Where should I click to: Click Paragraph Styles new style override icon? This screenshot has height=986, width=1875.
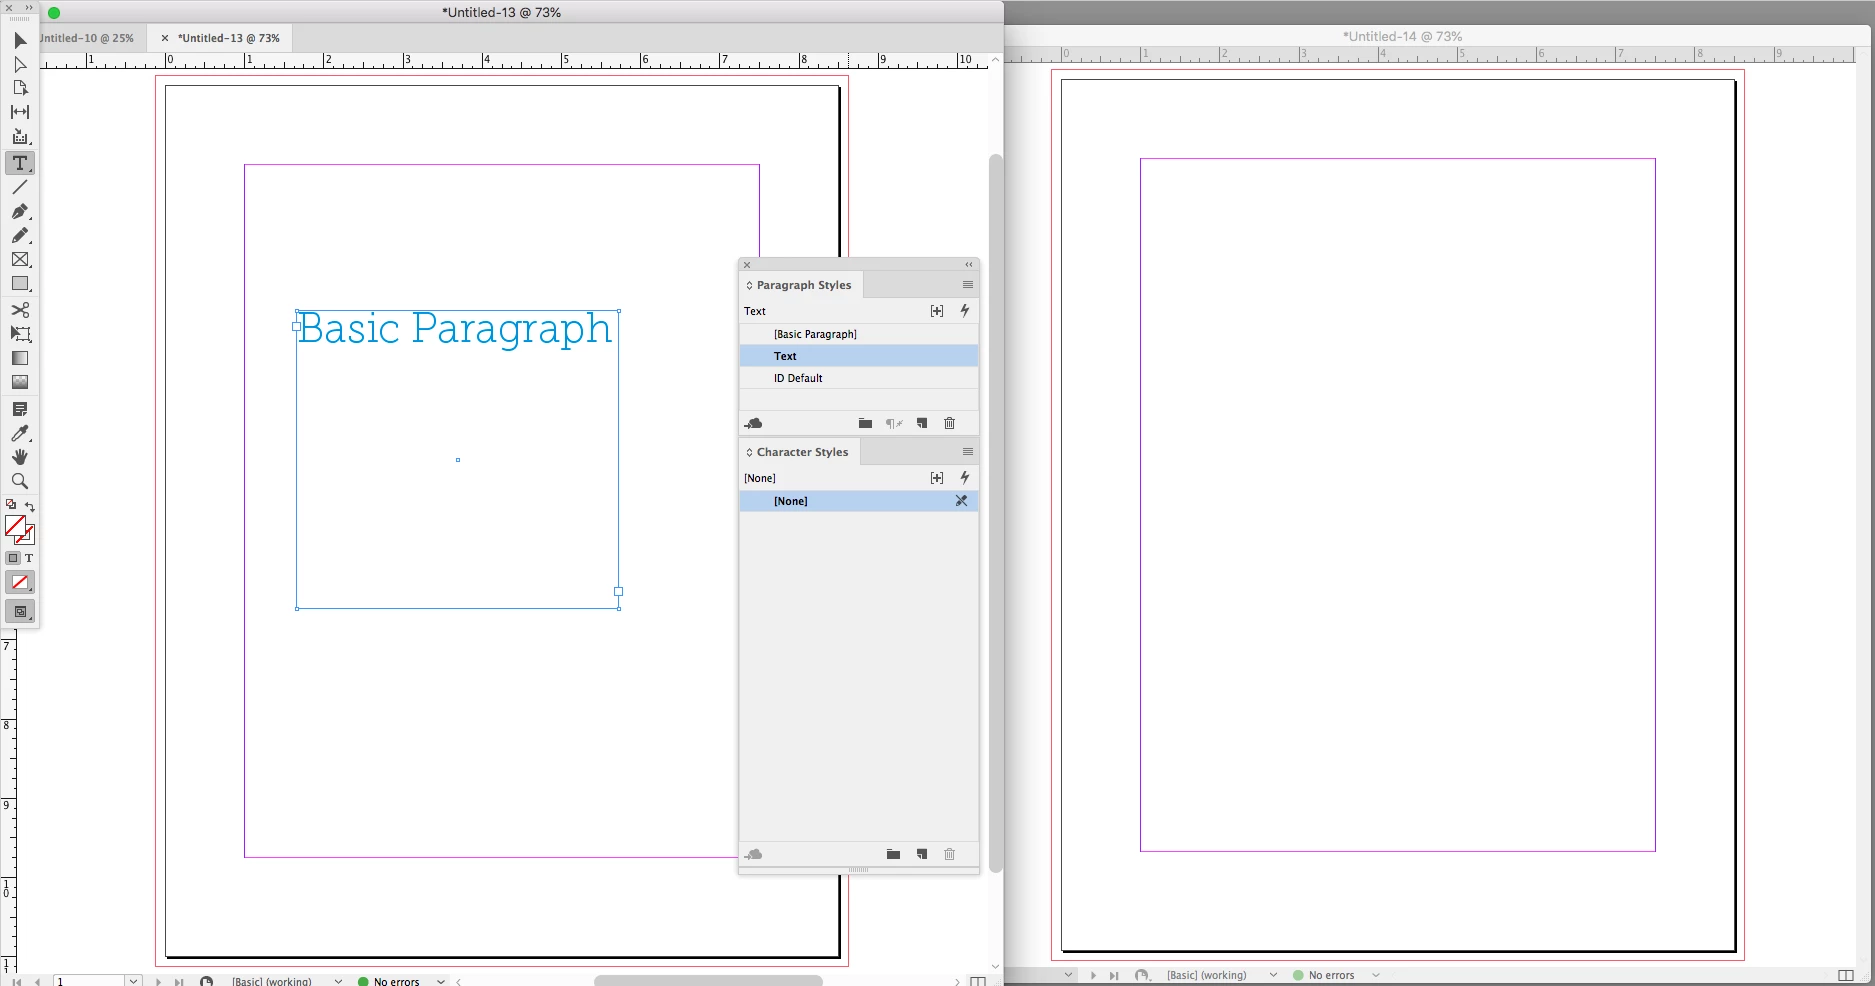coord(937,311)
